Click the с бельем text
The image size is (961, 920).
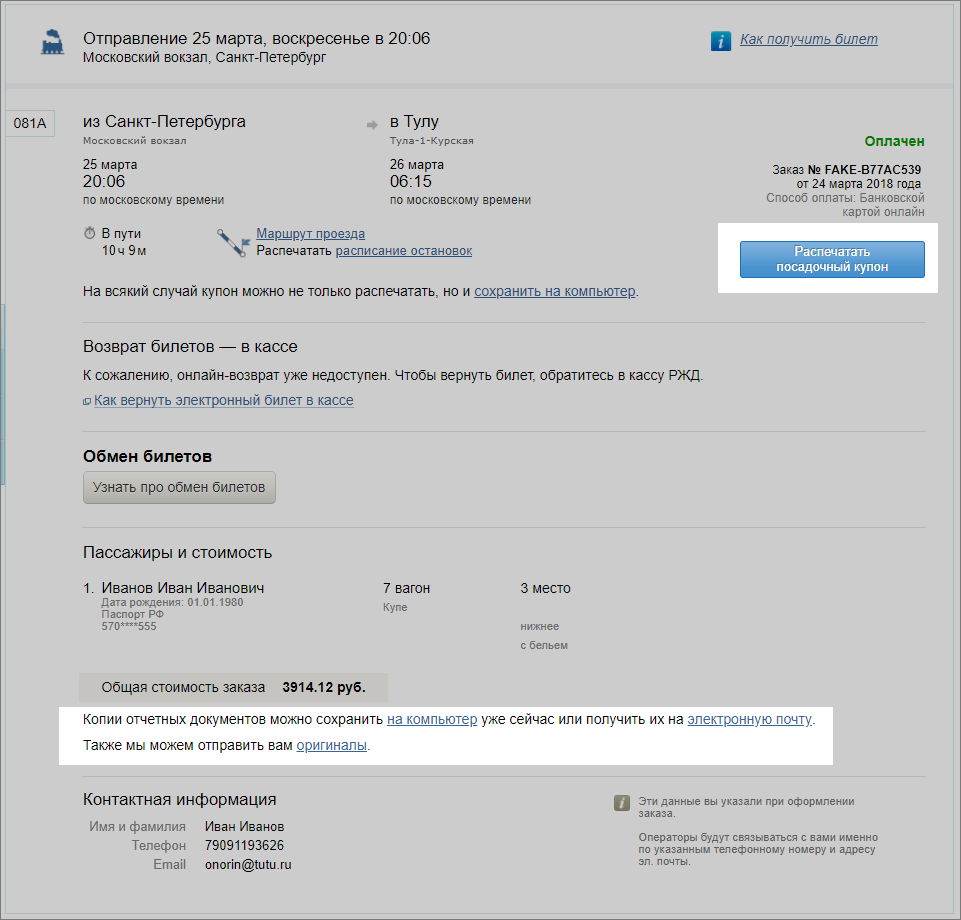(544, 645)
